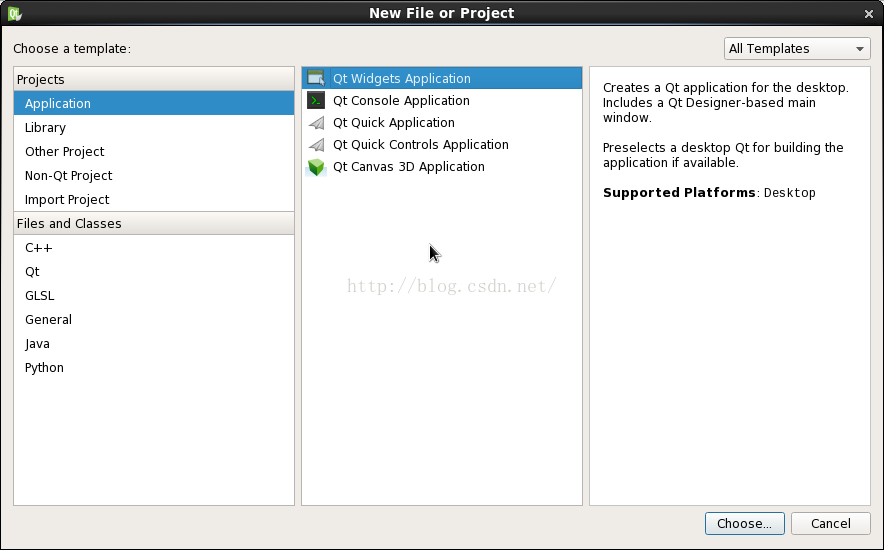Pick the Qt Quick Application template
Image resolution: width=884 pixels, height=550 pixels.
[x=442, y=122]
